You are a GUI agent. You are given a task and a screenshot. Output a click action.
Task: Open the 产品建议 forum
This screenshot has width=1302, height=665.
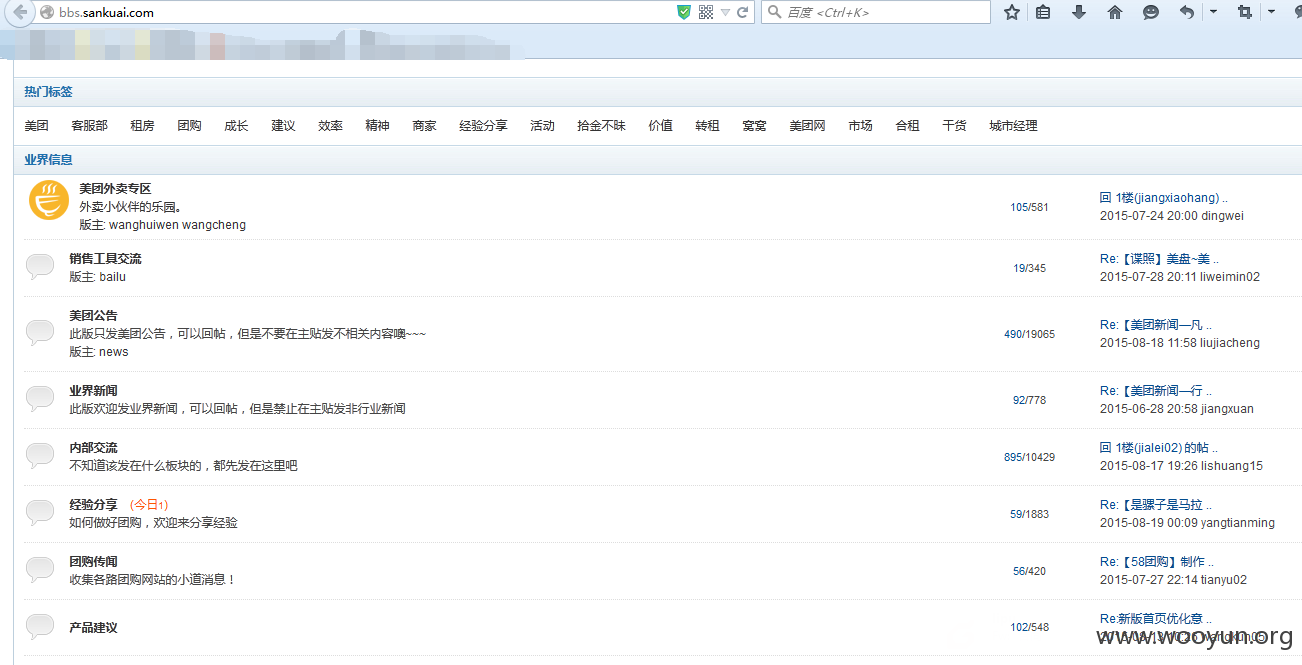94,628
